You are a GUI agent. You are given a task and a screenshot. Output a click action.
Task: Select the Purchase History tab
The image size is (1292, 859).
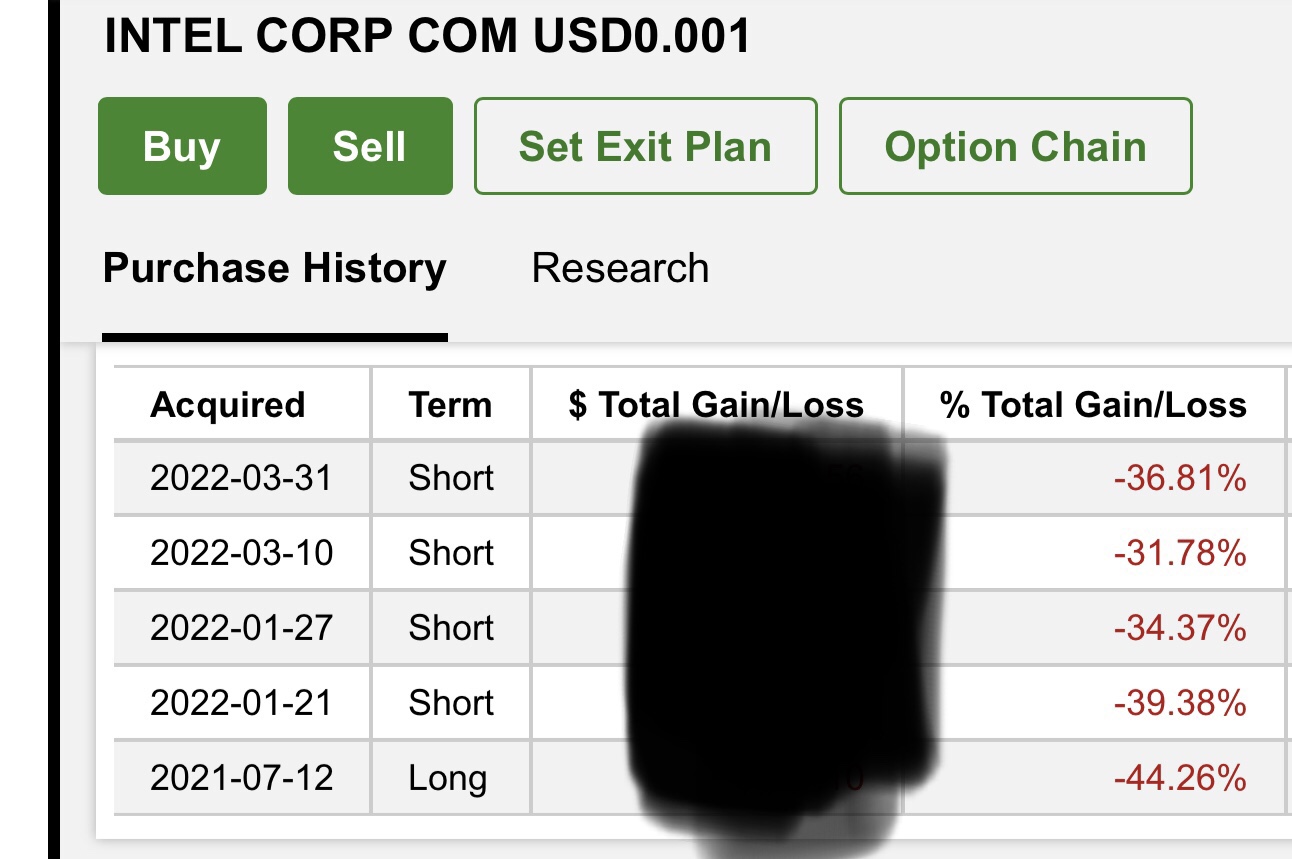274,268
